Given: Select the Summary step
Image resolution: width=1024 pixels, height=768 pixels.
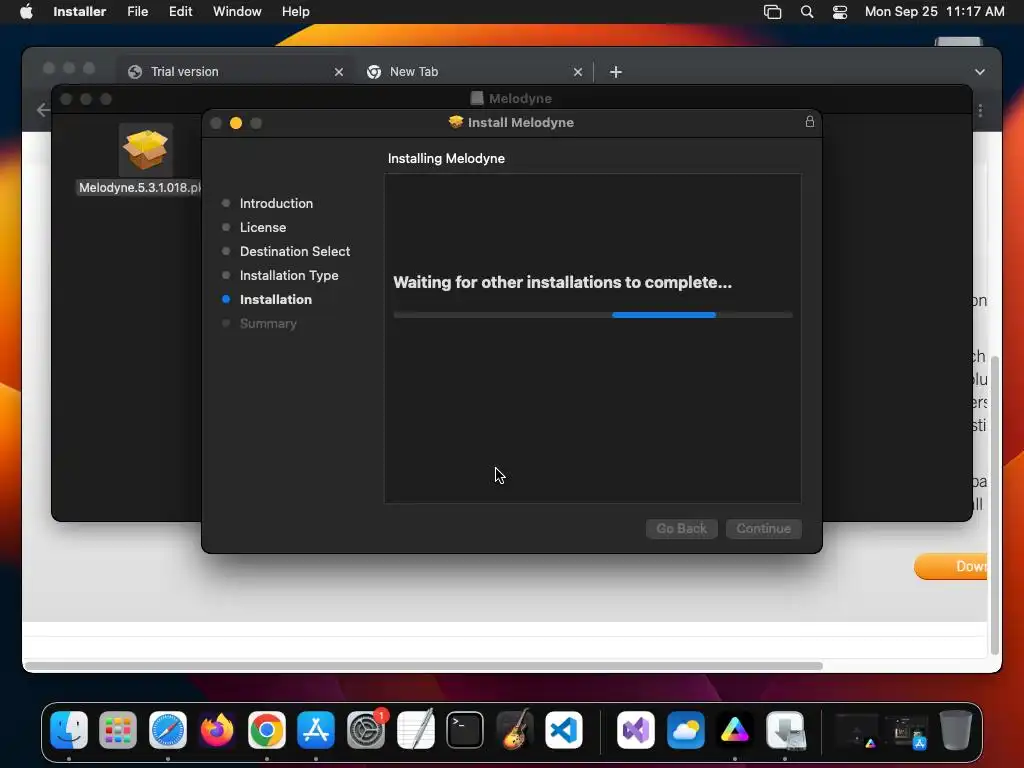Looking at the screenshot, I should click(x=268, y=323).
